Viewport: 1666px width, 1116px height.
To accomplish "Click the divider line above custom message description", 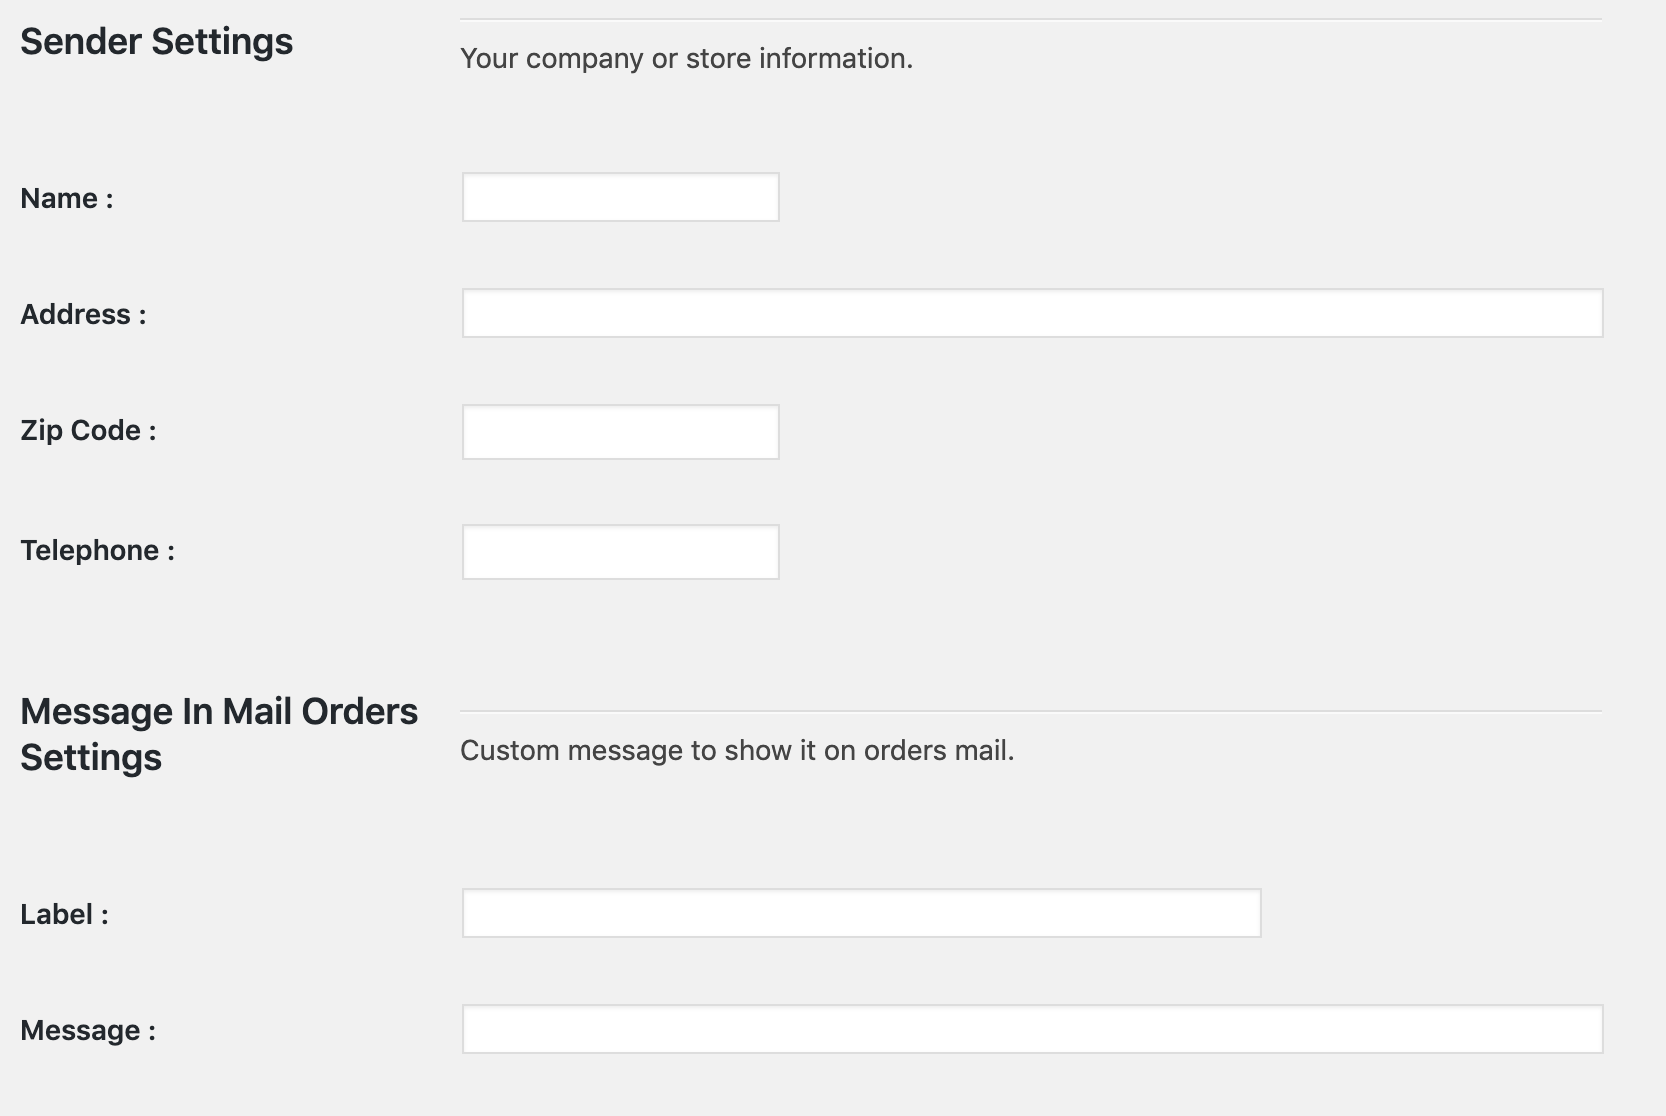I will 1031,711.
